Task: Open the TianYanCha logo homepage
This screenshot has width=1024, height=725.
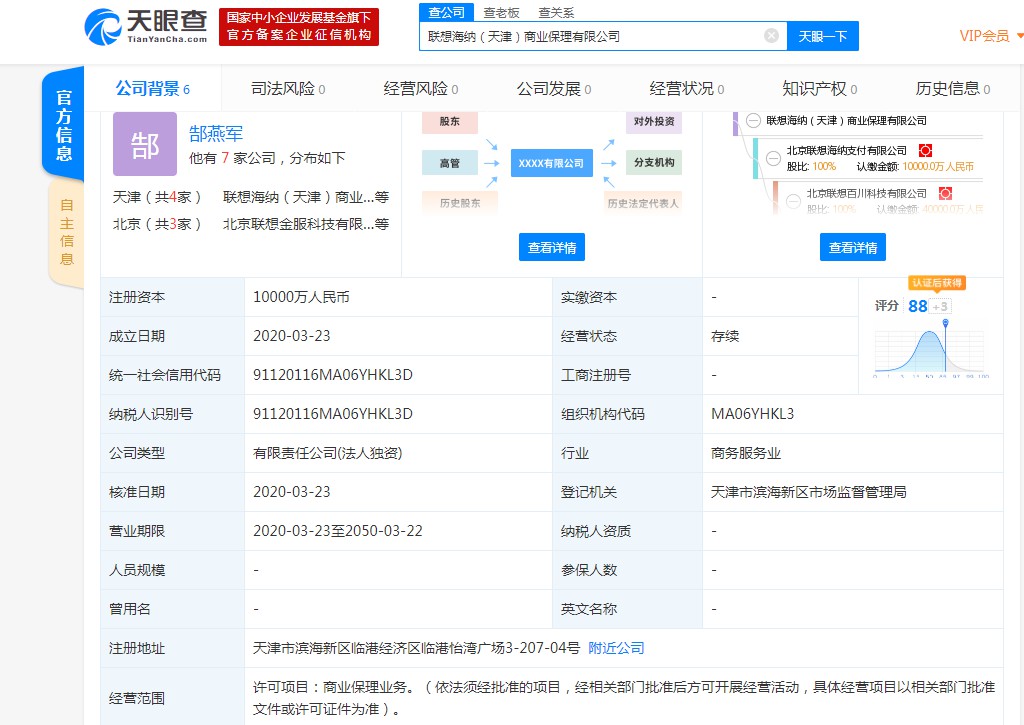Action: [x=146, y=26]
